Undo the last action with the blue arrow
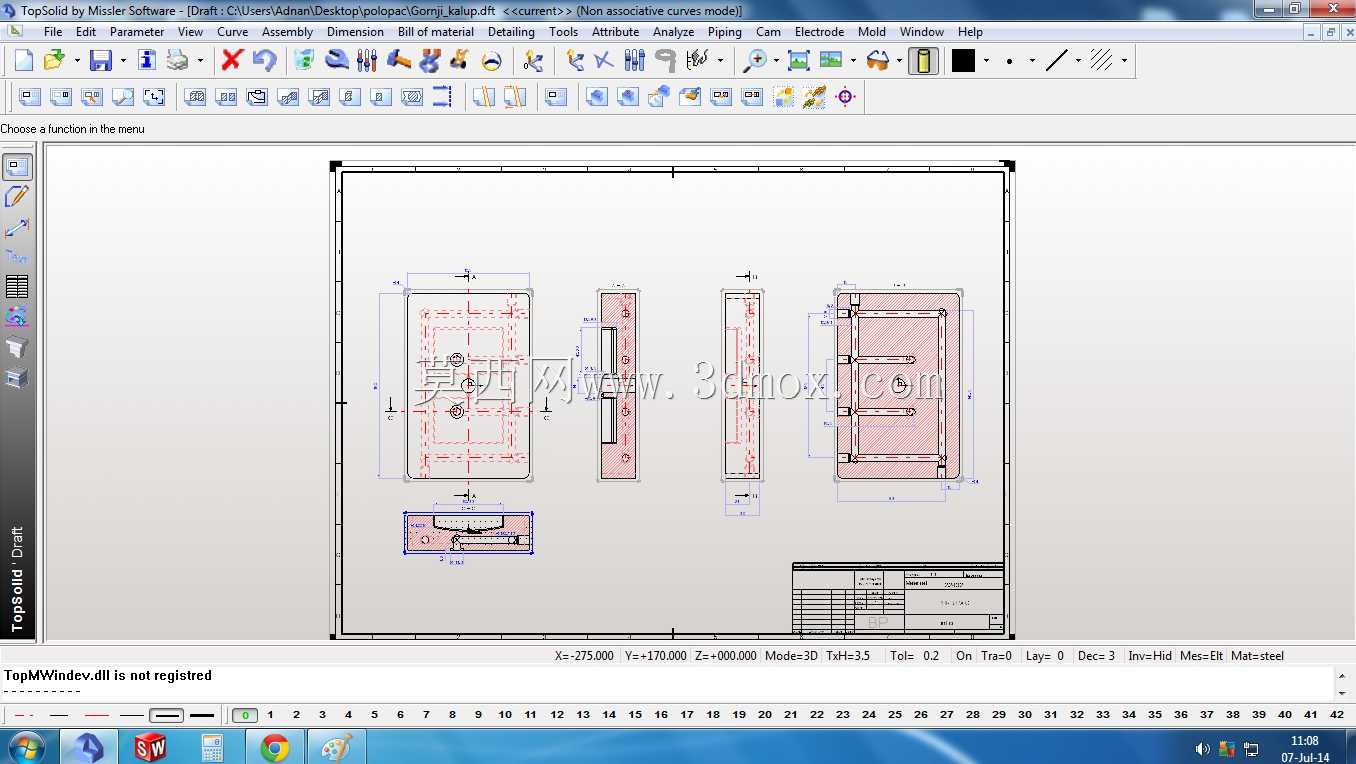Viewport: 1356px width, 764px height. point(264,61)
